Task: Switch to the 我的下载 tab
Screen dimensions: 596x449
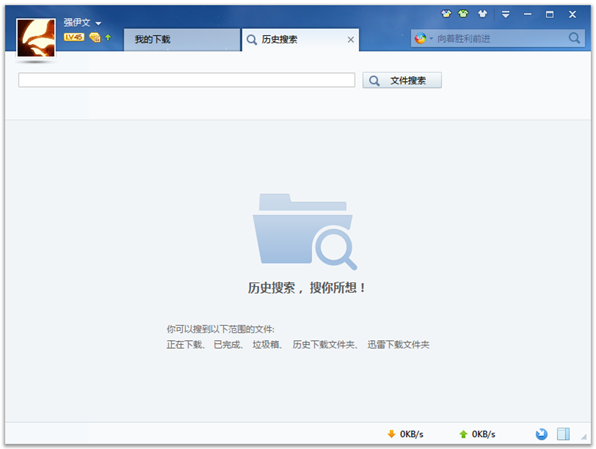Action: click(x=182, y=40)
